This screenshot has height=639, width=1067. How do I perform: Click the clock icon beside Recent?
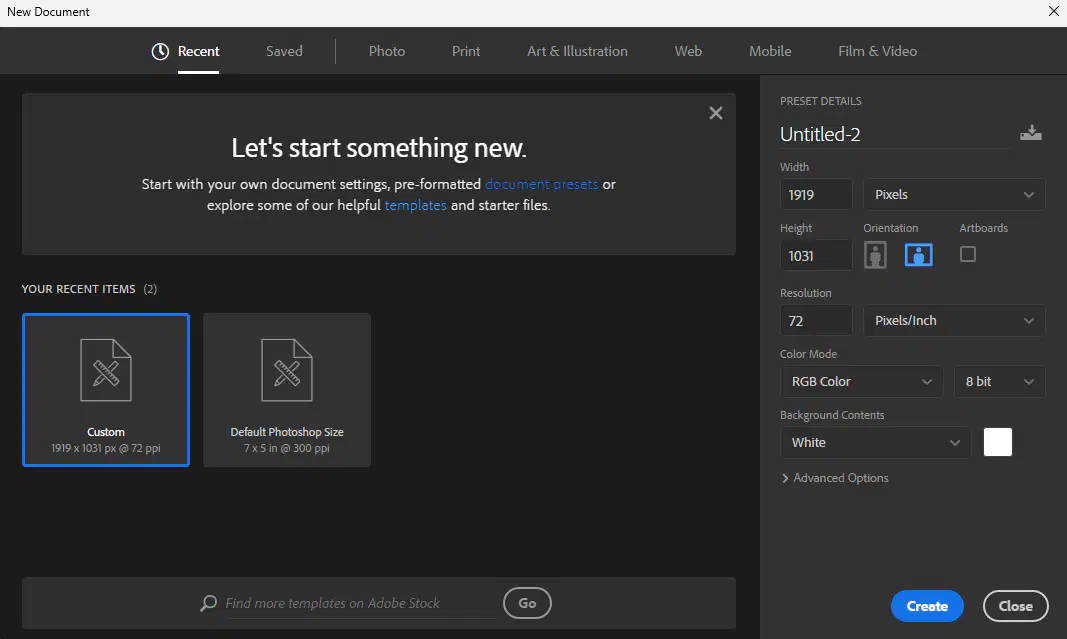click(x=160, y=51)
